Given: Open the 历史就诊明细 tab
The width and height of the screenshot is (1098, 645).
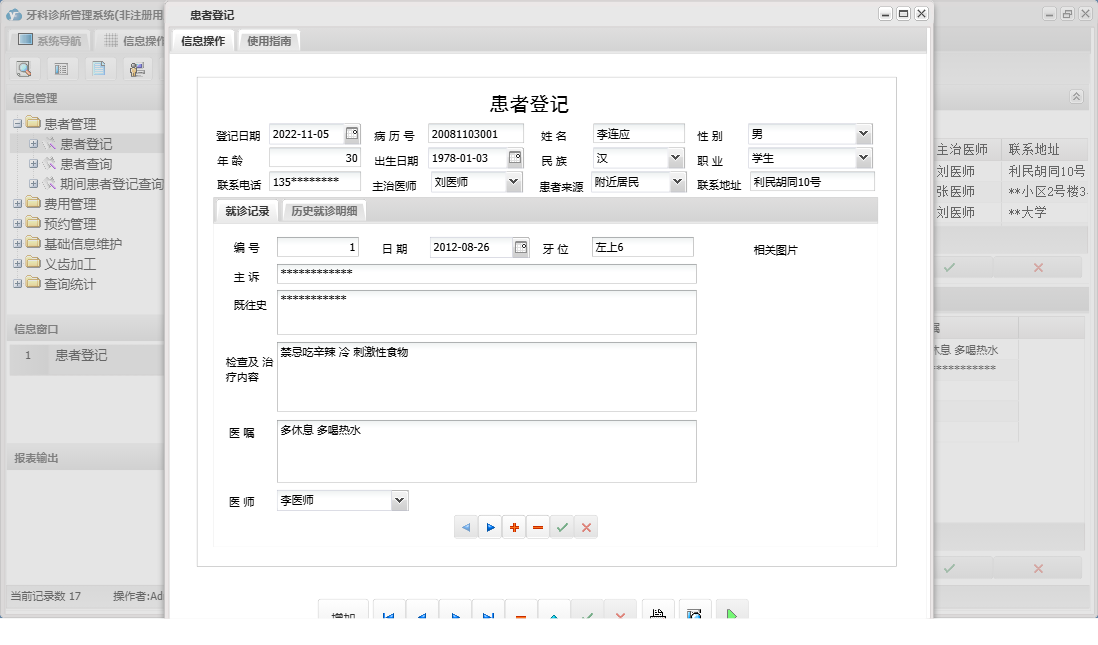Looking at the screenshot, I should 327,211.
